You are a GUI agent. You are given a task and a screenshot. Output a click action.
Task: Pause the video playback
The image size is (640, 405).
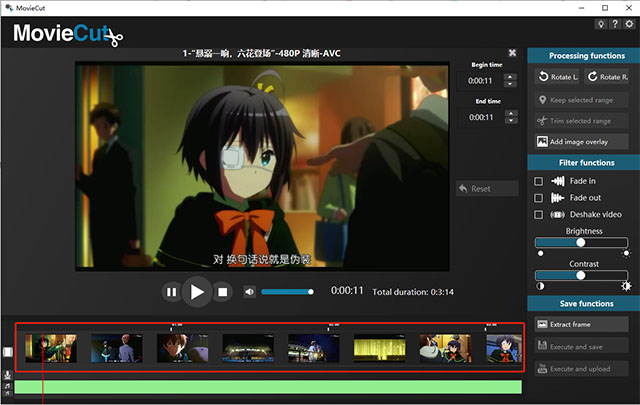point(171,292)
